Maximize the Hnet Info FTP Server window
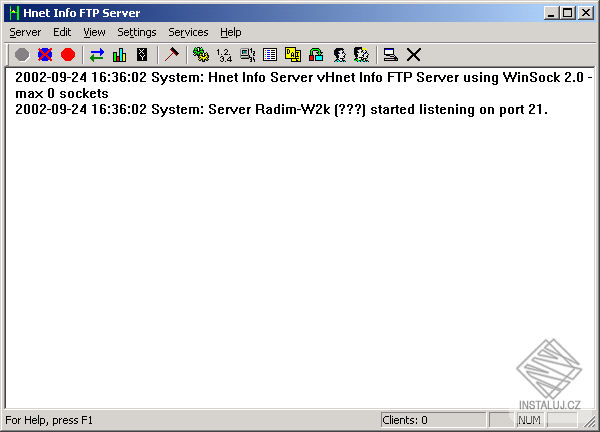Viewport: 600px width, 432px height. (x=568, y=13)
